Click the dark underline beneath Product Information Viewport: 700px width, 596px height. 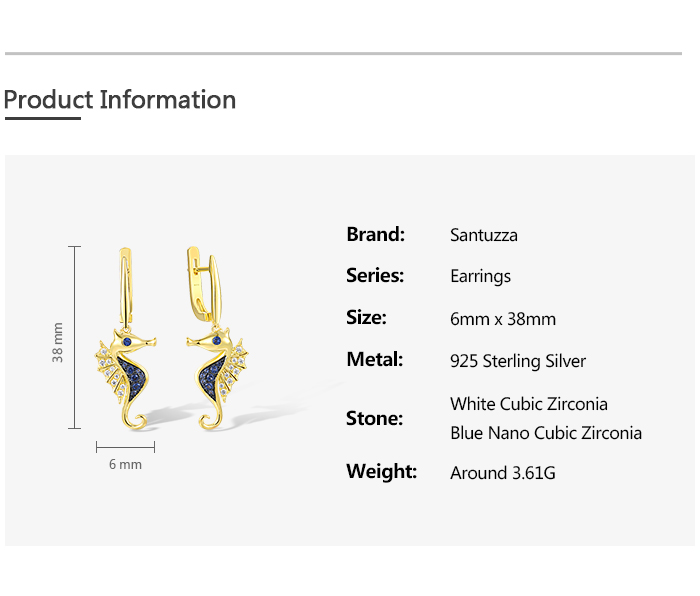click(x=42, y=118)
